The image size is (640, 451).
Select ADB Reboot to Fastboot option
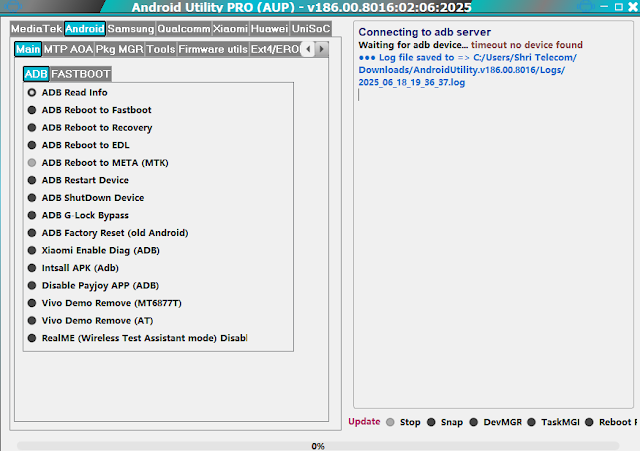coord(89,110)
